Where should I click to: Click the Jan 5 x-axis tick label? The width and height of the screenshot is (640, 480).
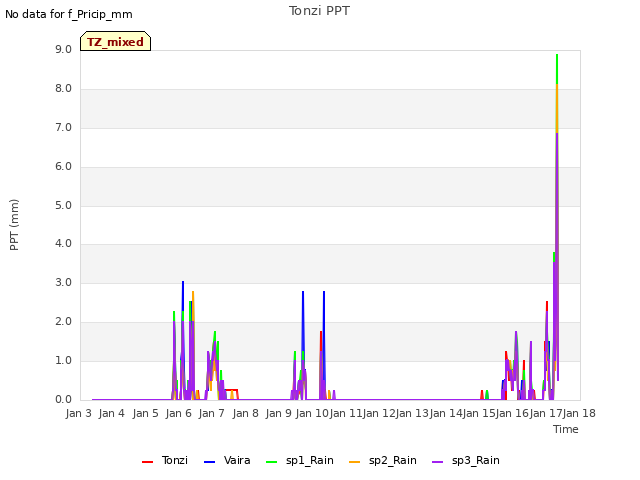click(145, 413)
